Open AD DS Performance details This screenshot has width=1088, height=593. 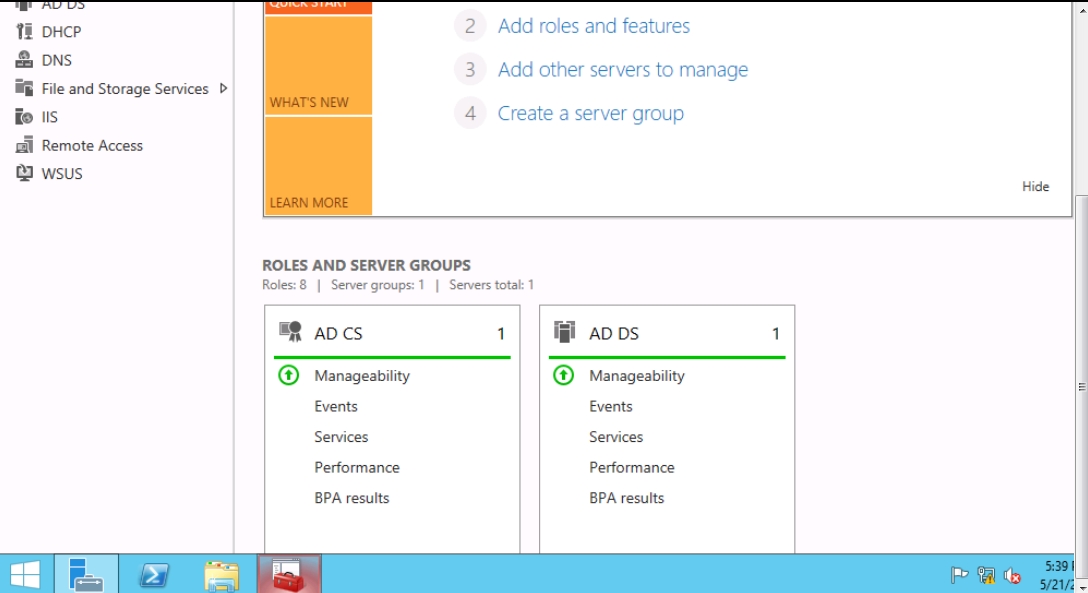631,467
